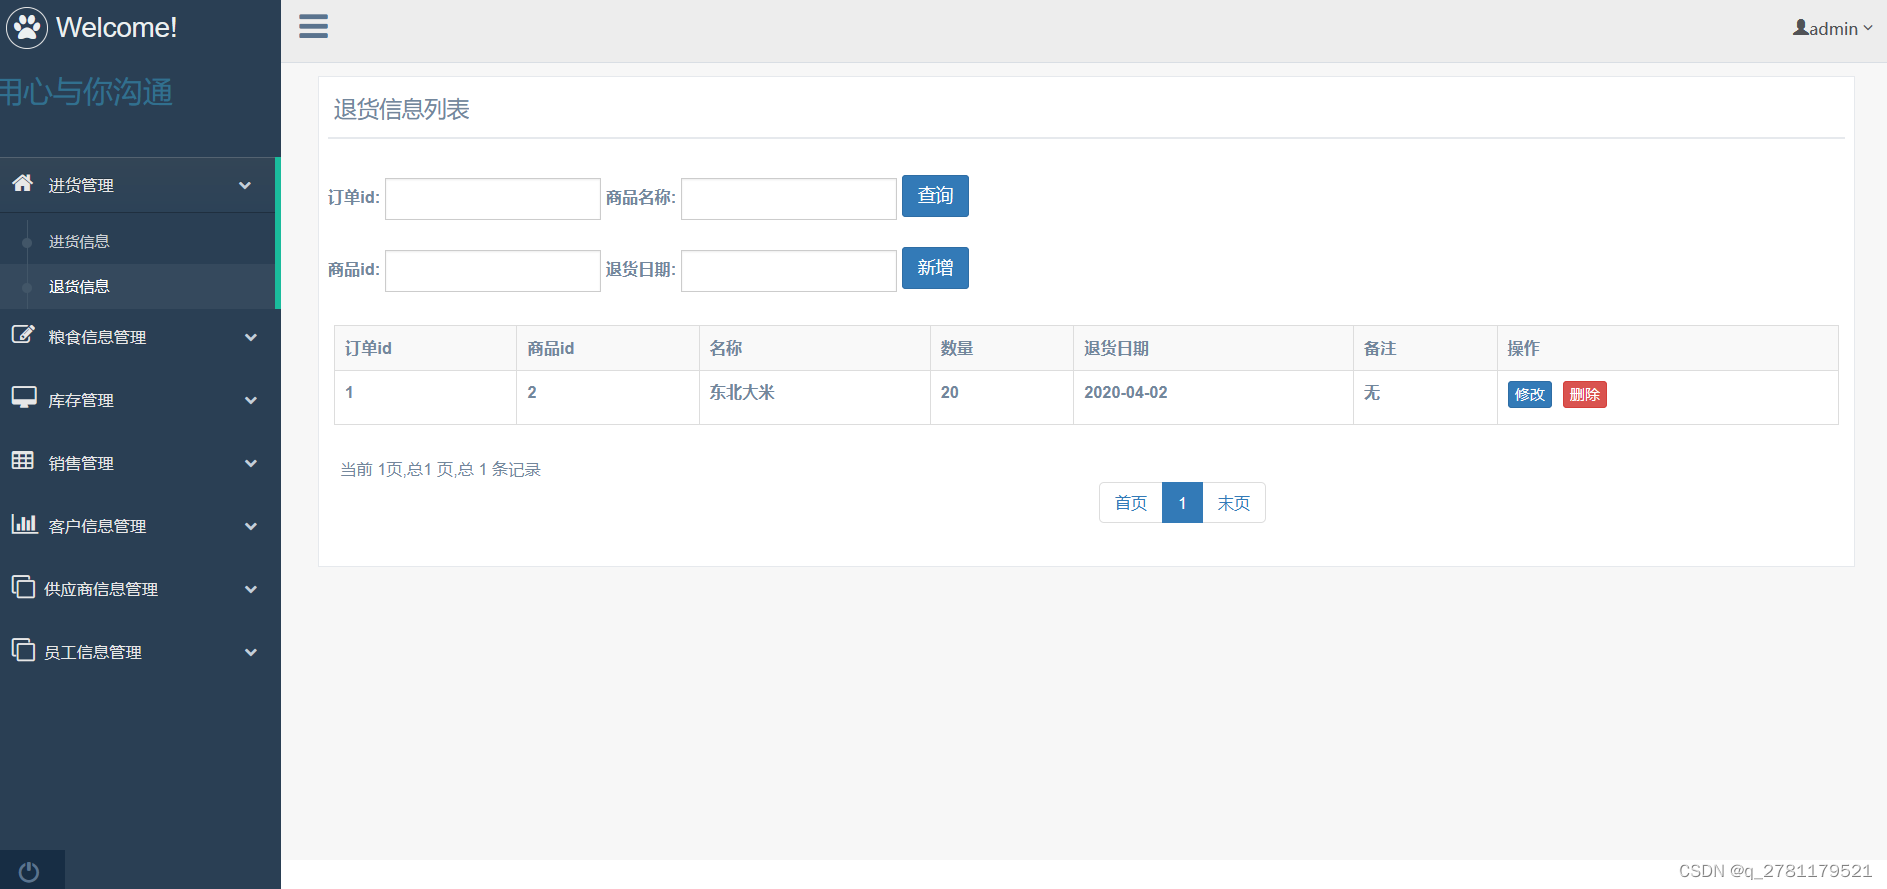The height and width of the screenshot is (889, 1887).
Task: Click the copy icon beside 员工信息管理
Action: [x=23, y=650]
